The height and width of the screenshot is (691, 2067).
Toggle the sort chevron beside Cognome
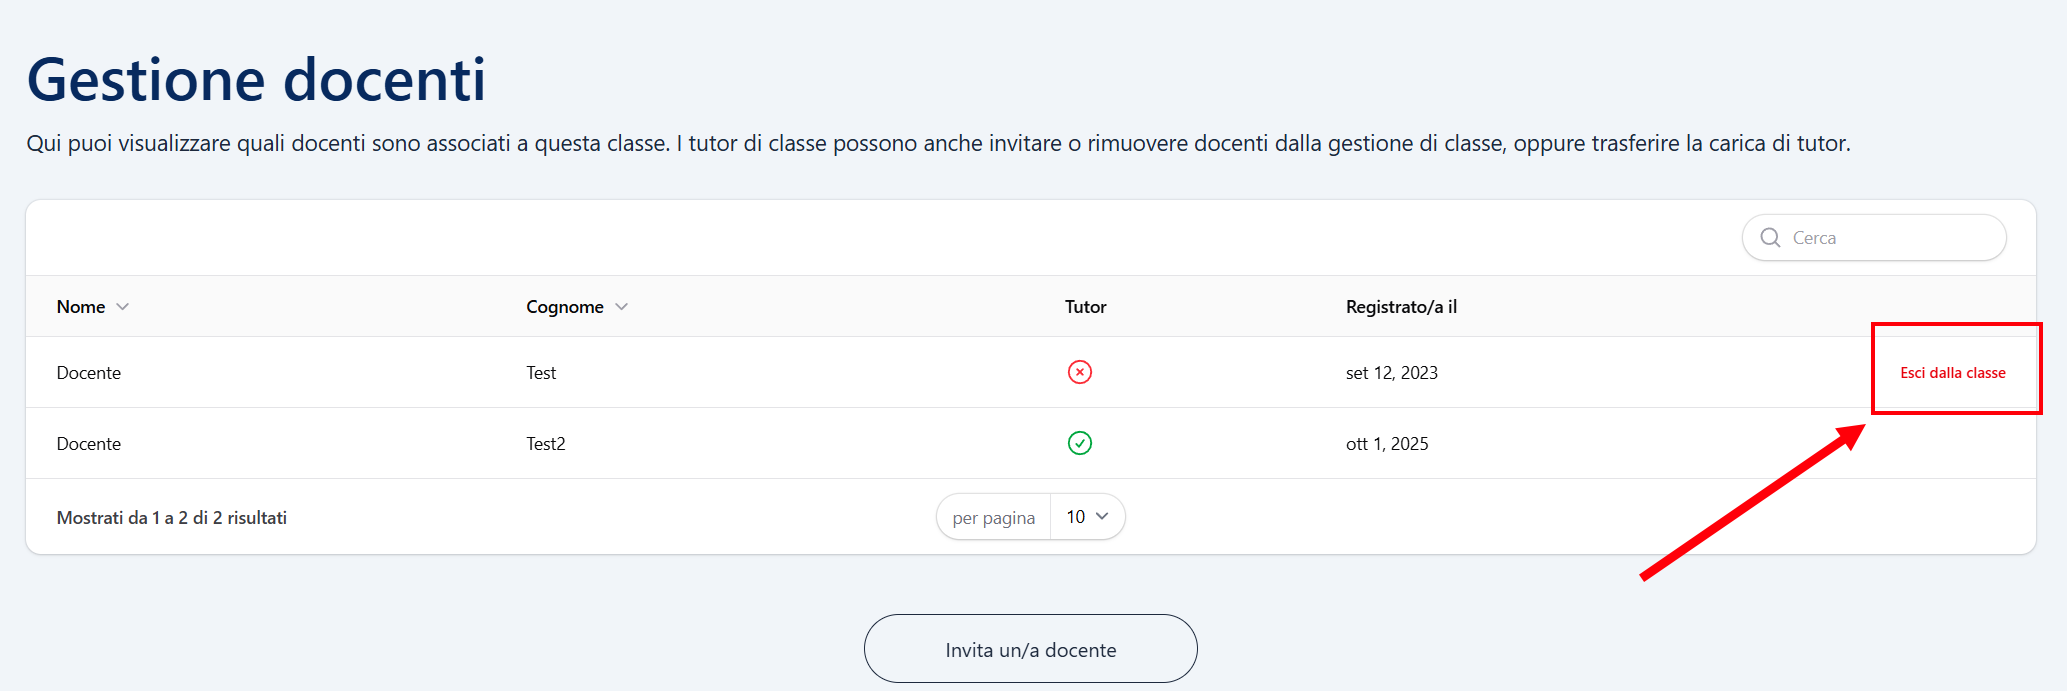(622, 307)
